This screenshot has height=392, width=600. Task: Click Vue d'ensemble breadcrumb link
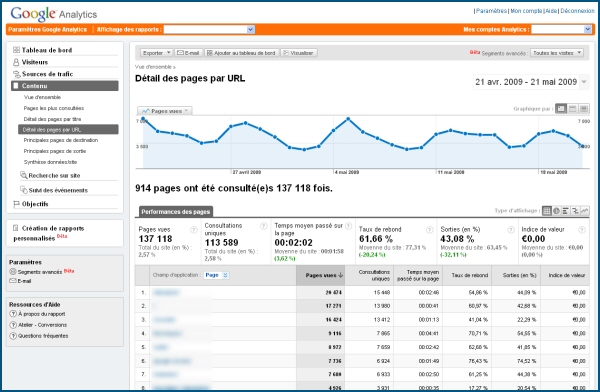pyautogui.click(x=153, y=67)
